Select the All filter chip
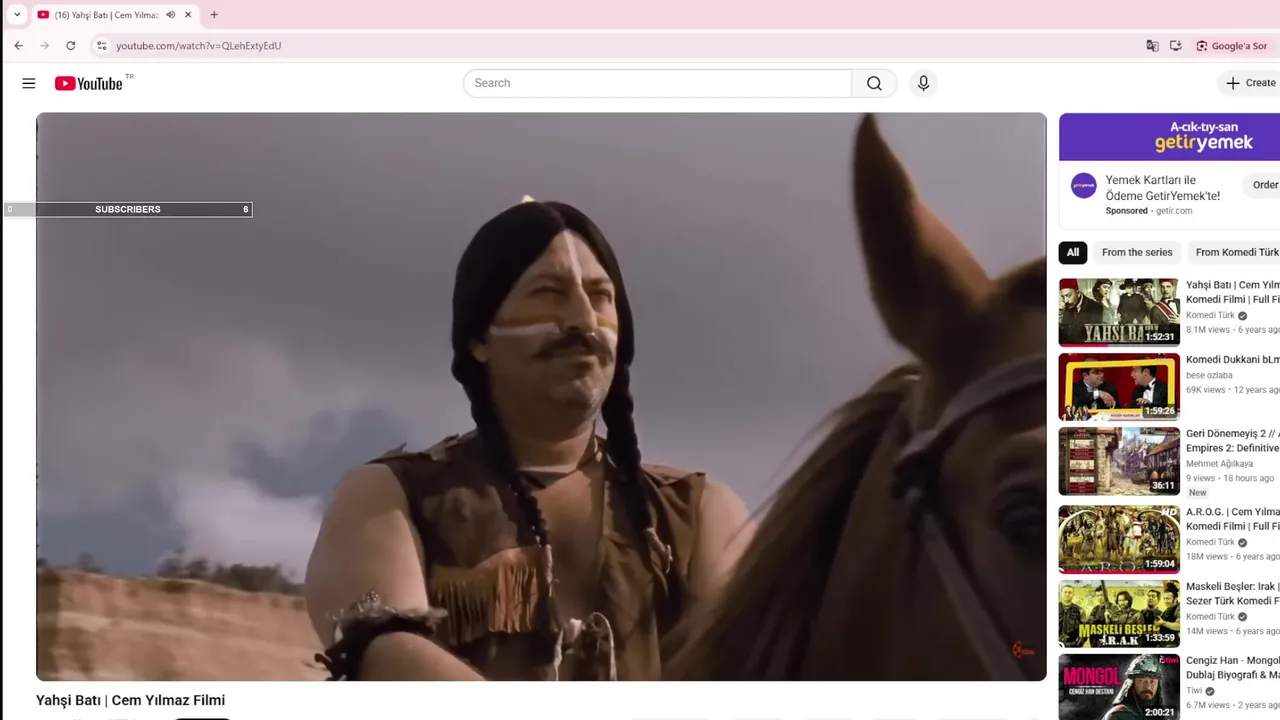This screenshot has width=1280, height=720. 1073,252
